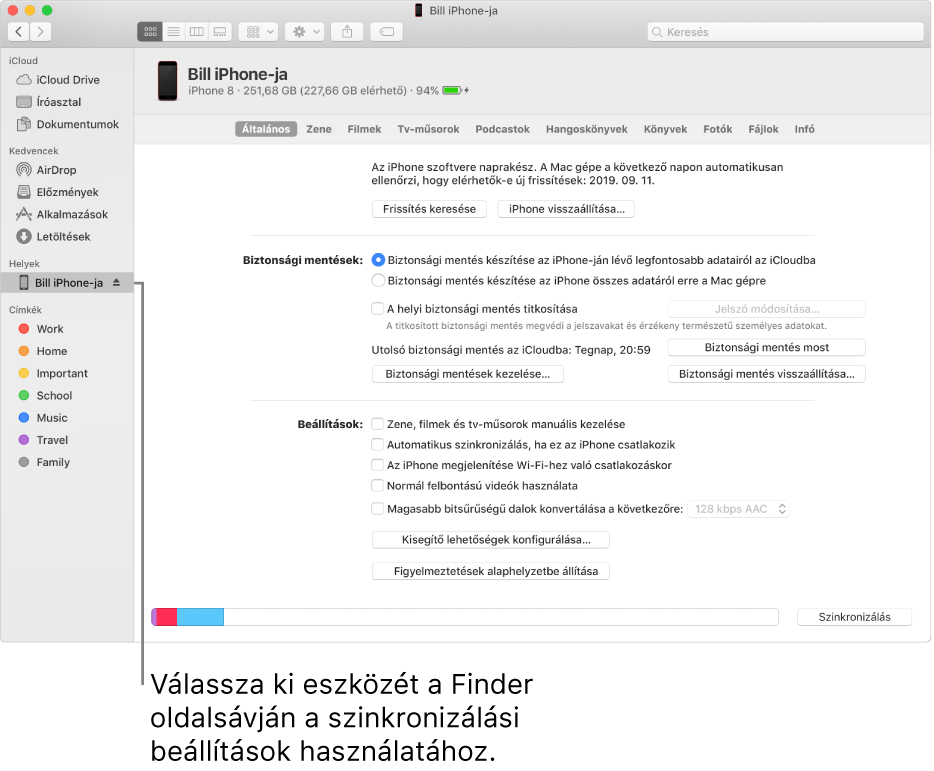Click the iPhone device image in header

coord(167,81)
